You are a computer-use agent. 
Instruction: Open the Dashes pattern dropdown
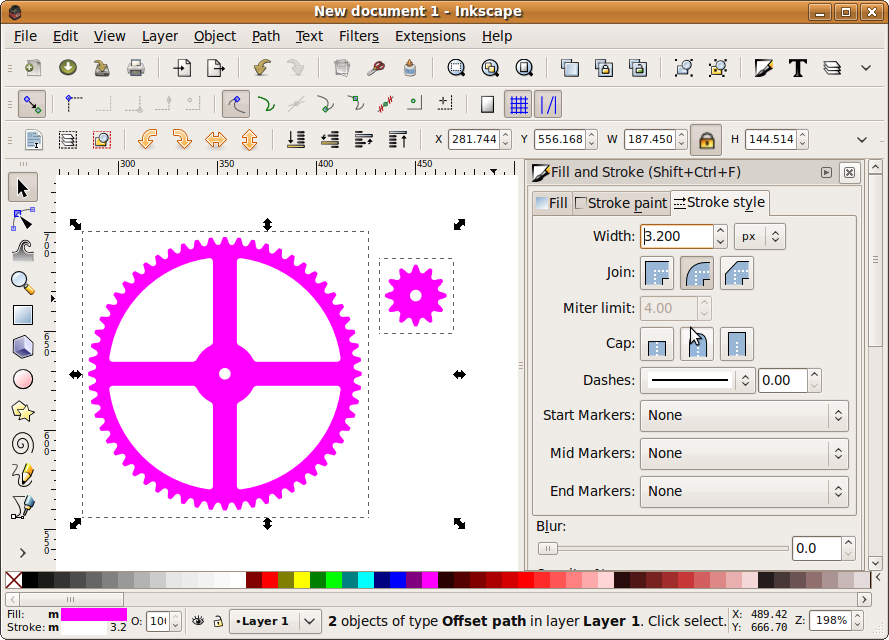click(x=697, y=380)
